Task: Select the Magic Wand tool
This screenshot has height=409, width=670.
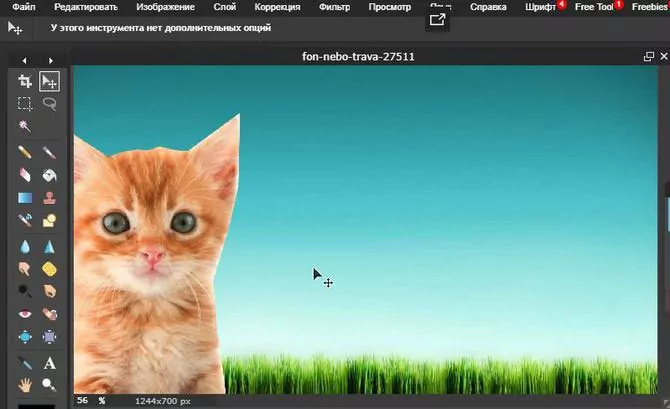Action: pos(25,126)
